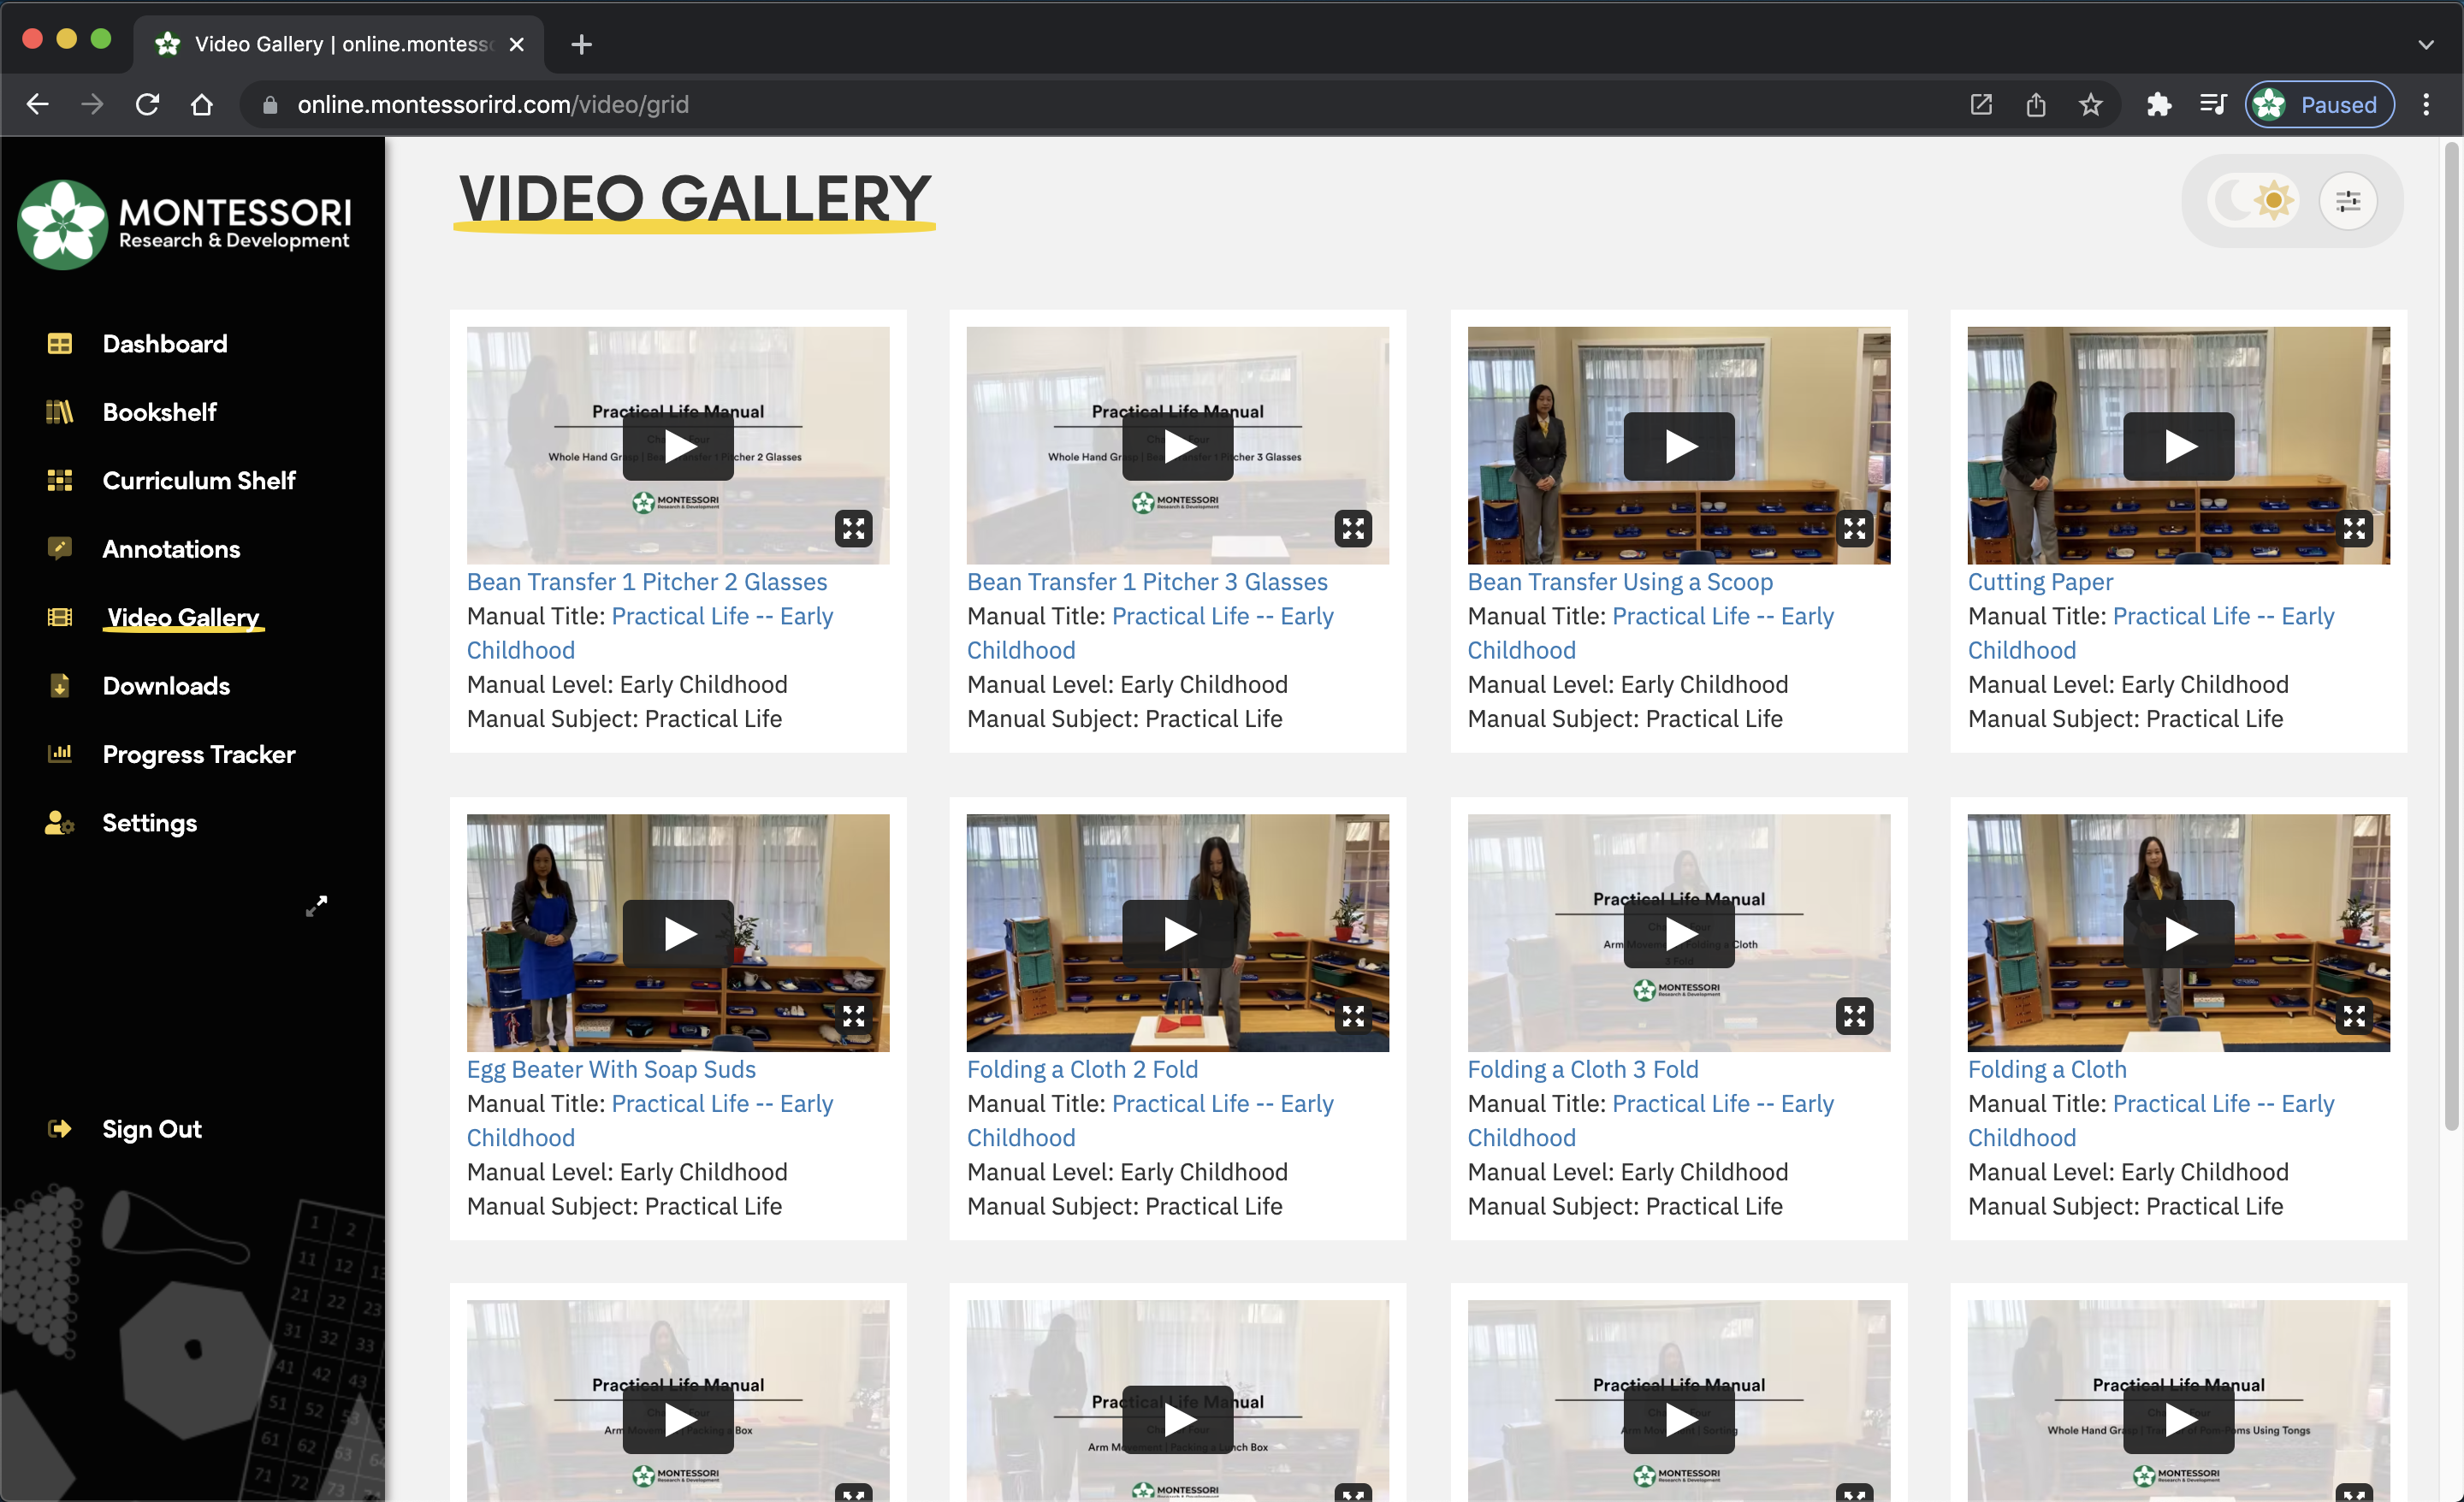Play Bean Transfer 1 Pitcher 2 Glasses video
The image size is (2464, 1502).
tap(678, 446)
